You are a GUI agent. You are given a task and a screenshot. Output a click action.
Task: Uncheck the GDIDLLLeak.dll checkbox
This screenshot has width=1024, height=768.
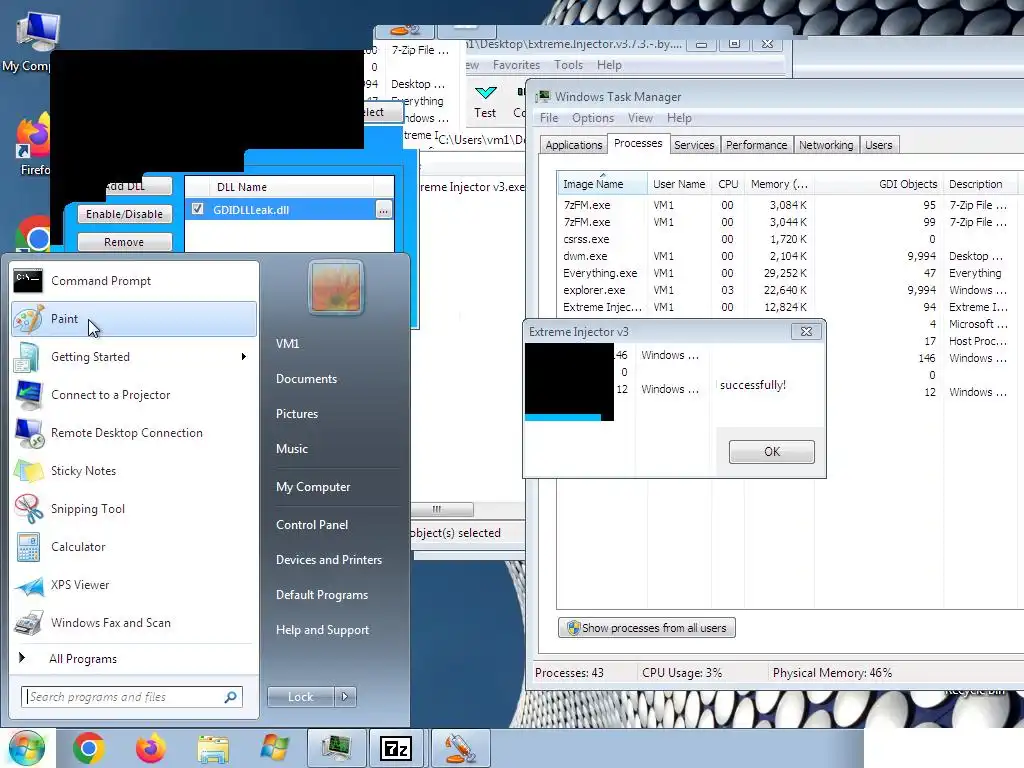[x=197, y=209]
